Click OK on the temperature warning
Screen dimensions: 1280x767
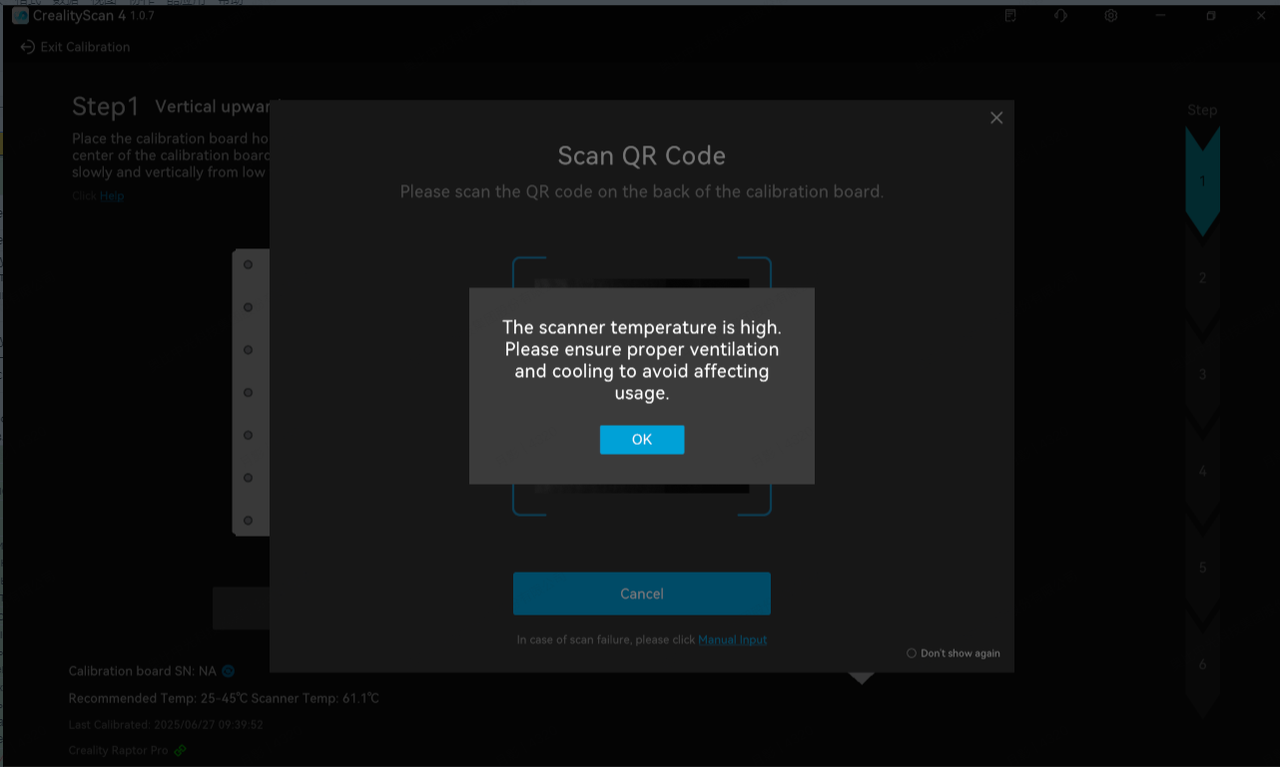point(642,440)
